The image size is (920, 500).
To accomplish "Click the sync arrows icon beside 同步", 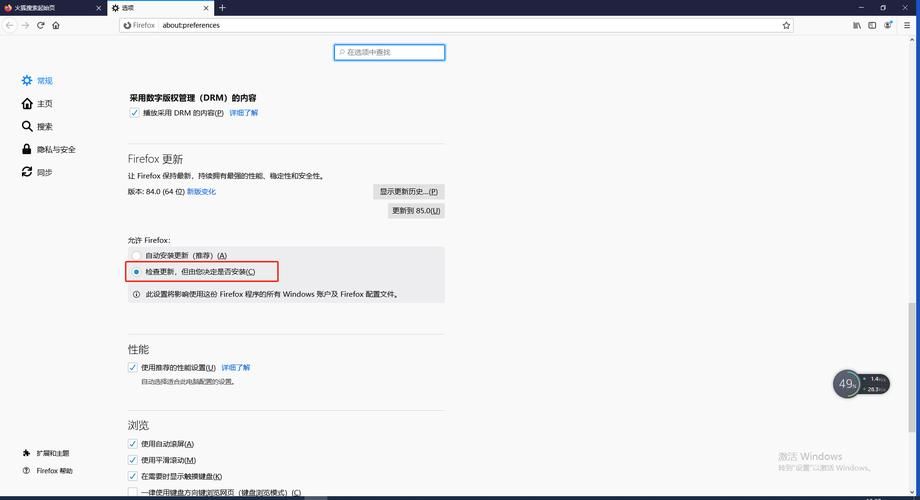I will coord(27,171).
